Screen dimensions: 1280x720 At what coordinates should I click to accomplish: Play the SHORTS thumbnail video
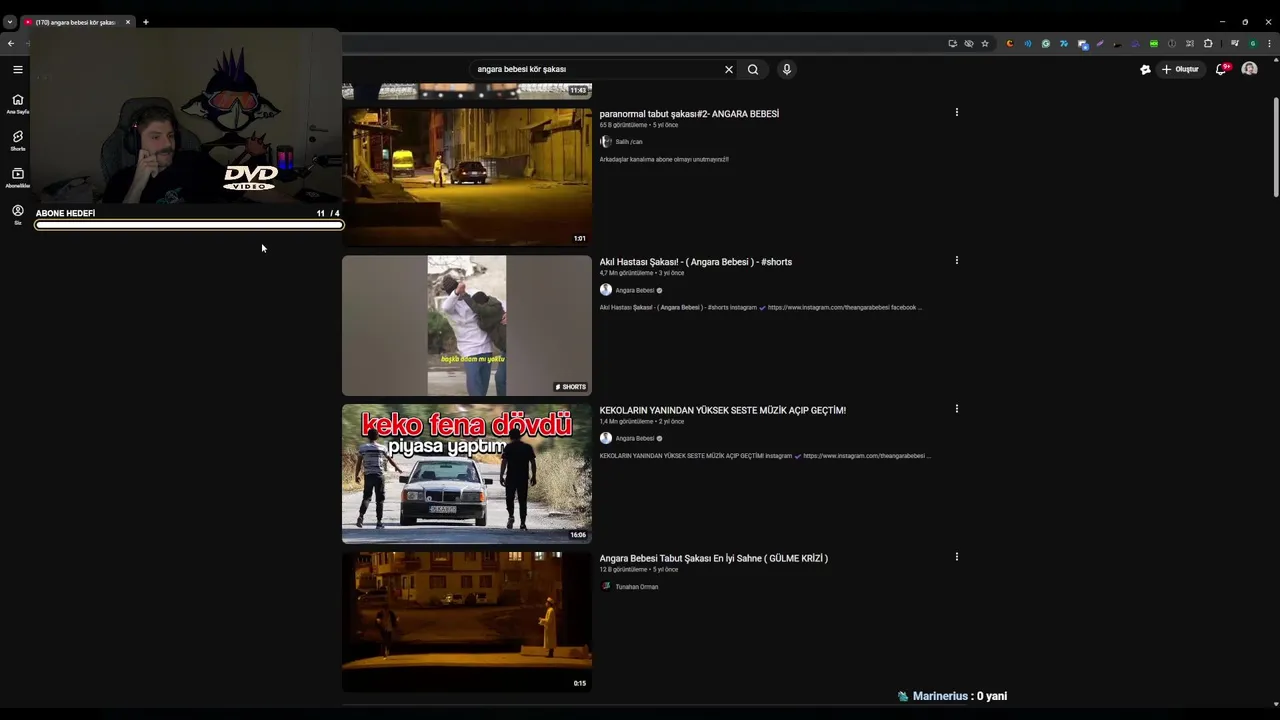click(x=467, y=325)
